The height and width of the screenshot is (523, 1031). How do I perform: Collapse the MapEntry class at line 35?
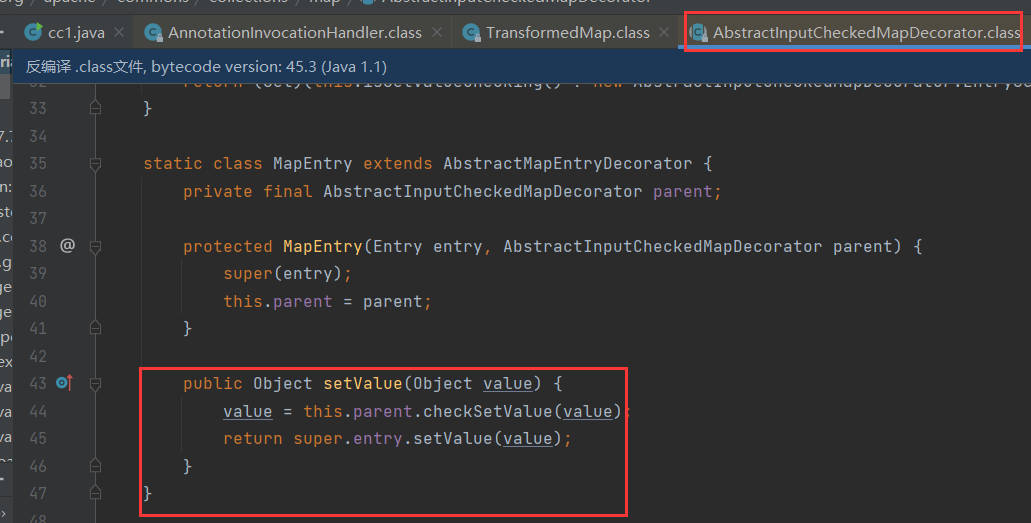[95, 164]
